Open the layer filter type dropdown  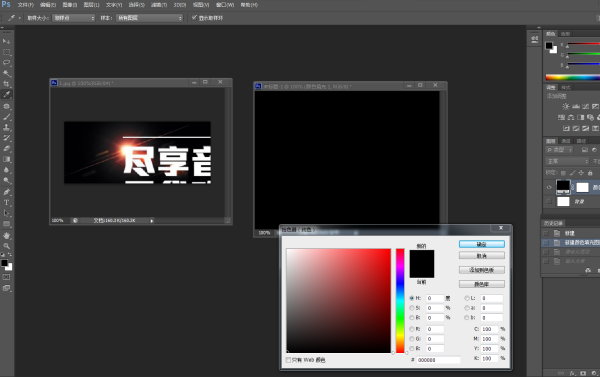tap(559, 150)
